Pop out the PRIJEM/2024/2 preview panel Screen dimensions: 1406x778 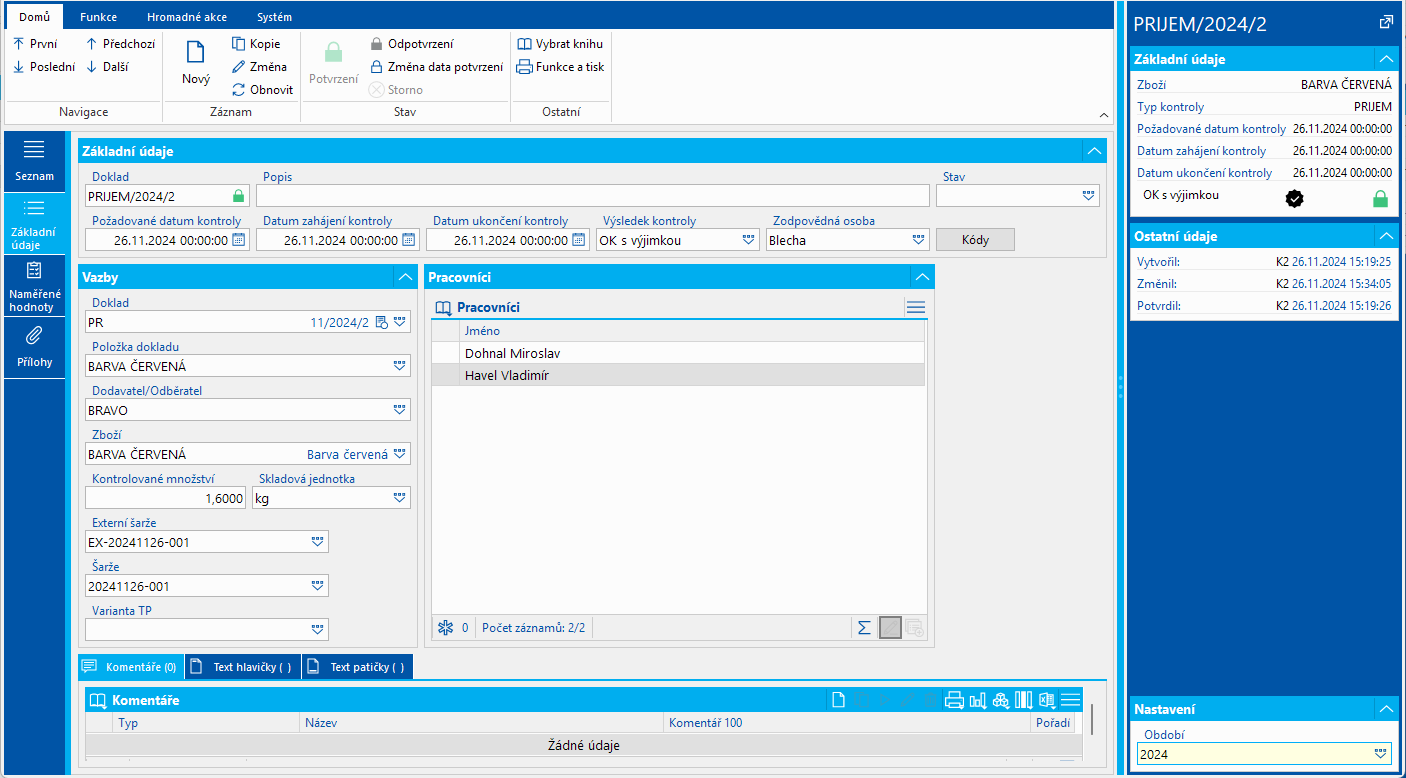(x=1386, y=22)
